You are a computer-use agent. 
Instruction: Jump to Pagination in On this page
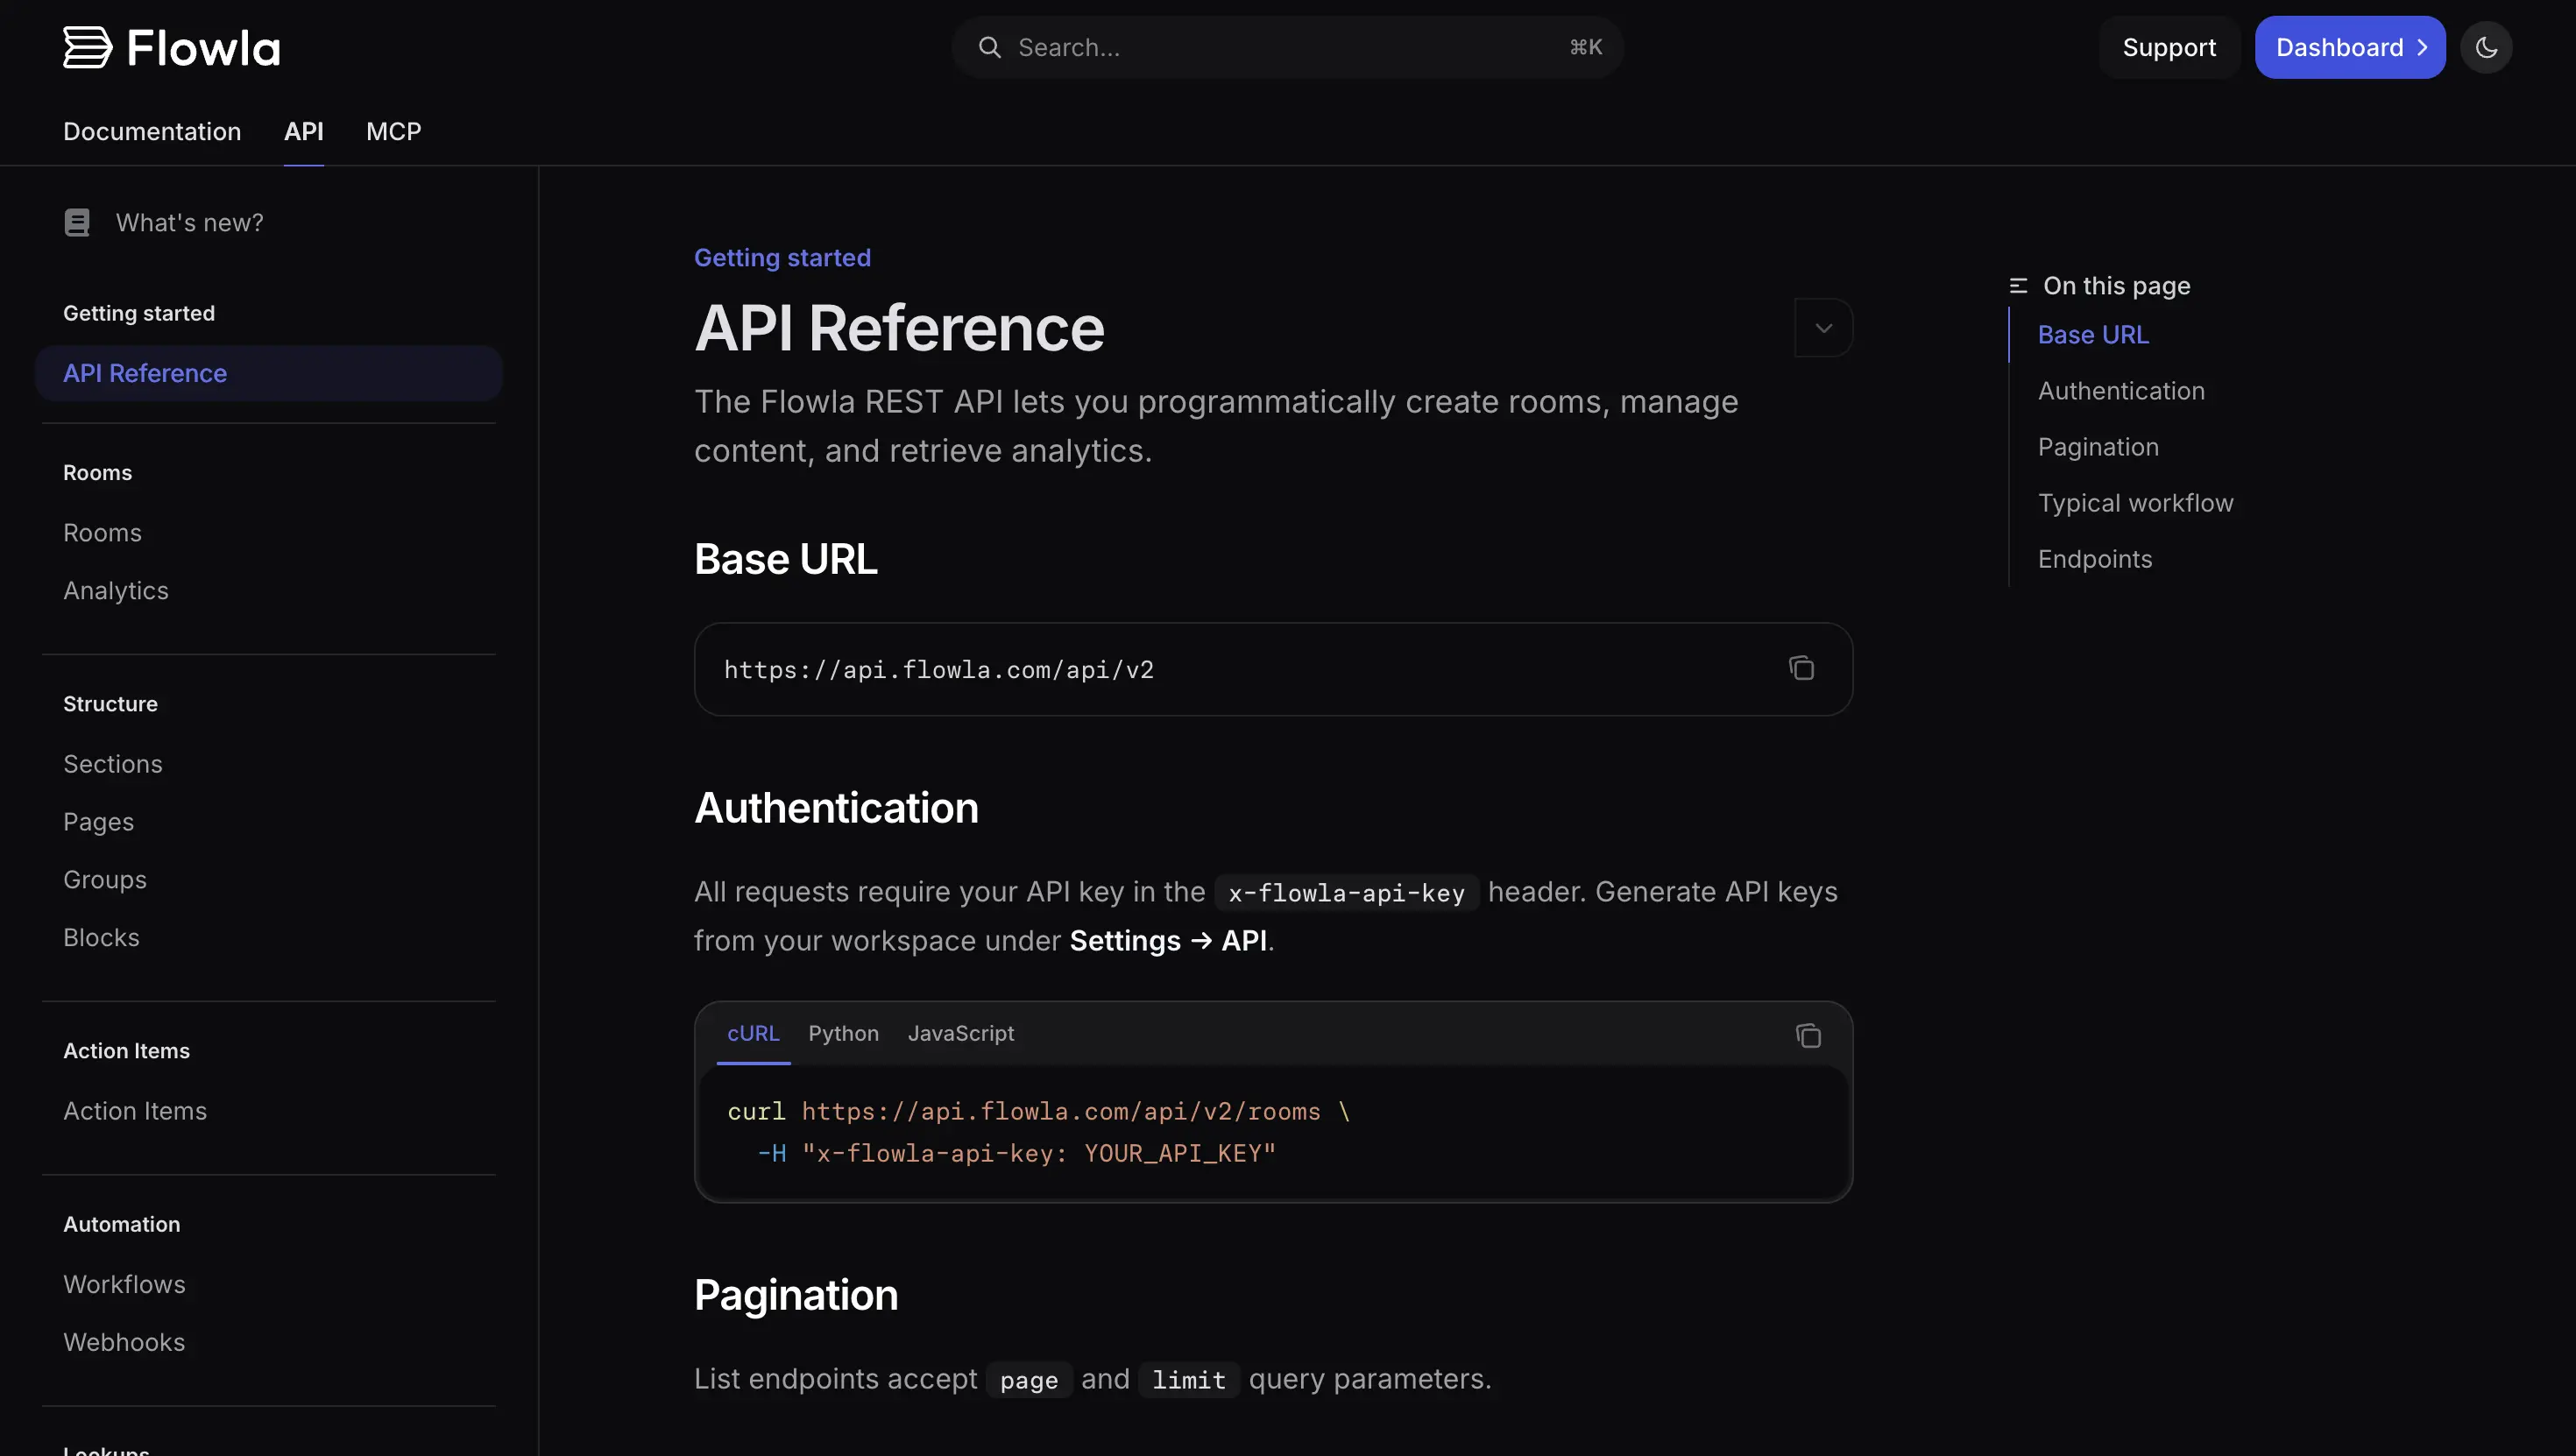(2098, 447)
